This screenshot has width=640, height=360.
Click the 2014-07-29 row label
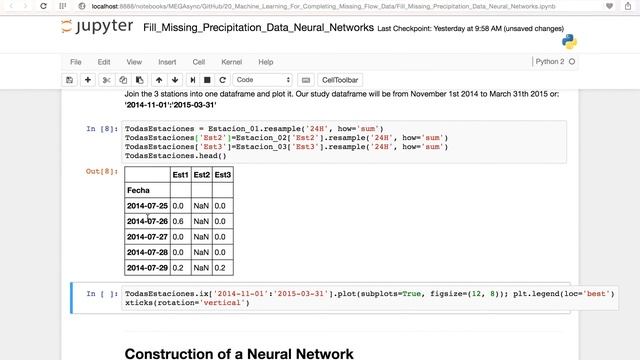click(x=147, y=268)
